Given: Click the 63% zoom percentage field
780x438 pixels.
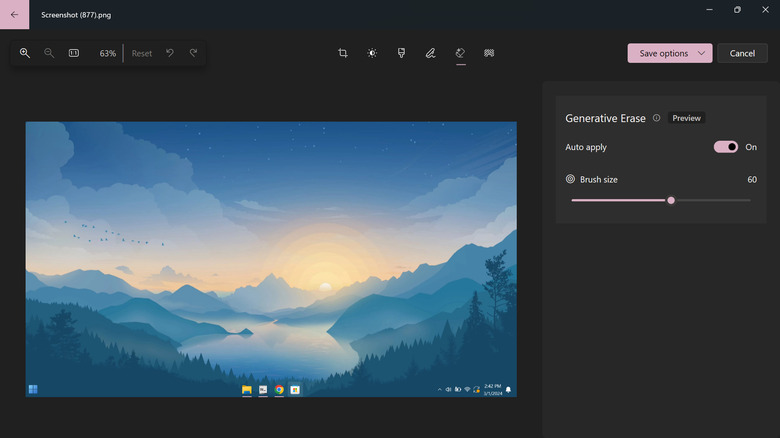Looking at the screenshot, I should coord(107,53).
